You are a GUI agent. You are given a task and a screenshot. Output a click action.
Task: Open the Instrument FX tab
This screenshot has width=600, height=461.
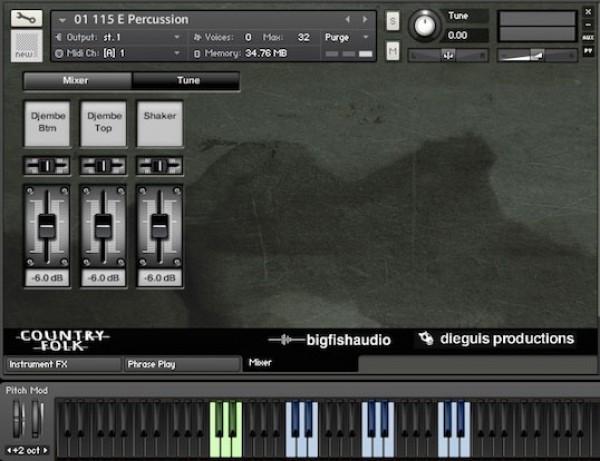tap(60, 364)
